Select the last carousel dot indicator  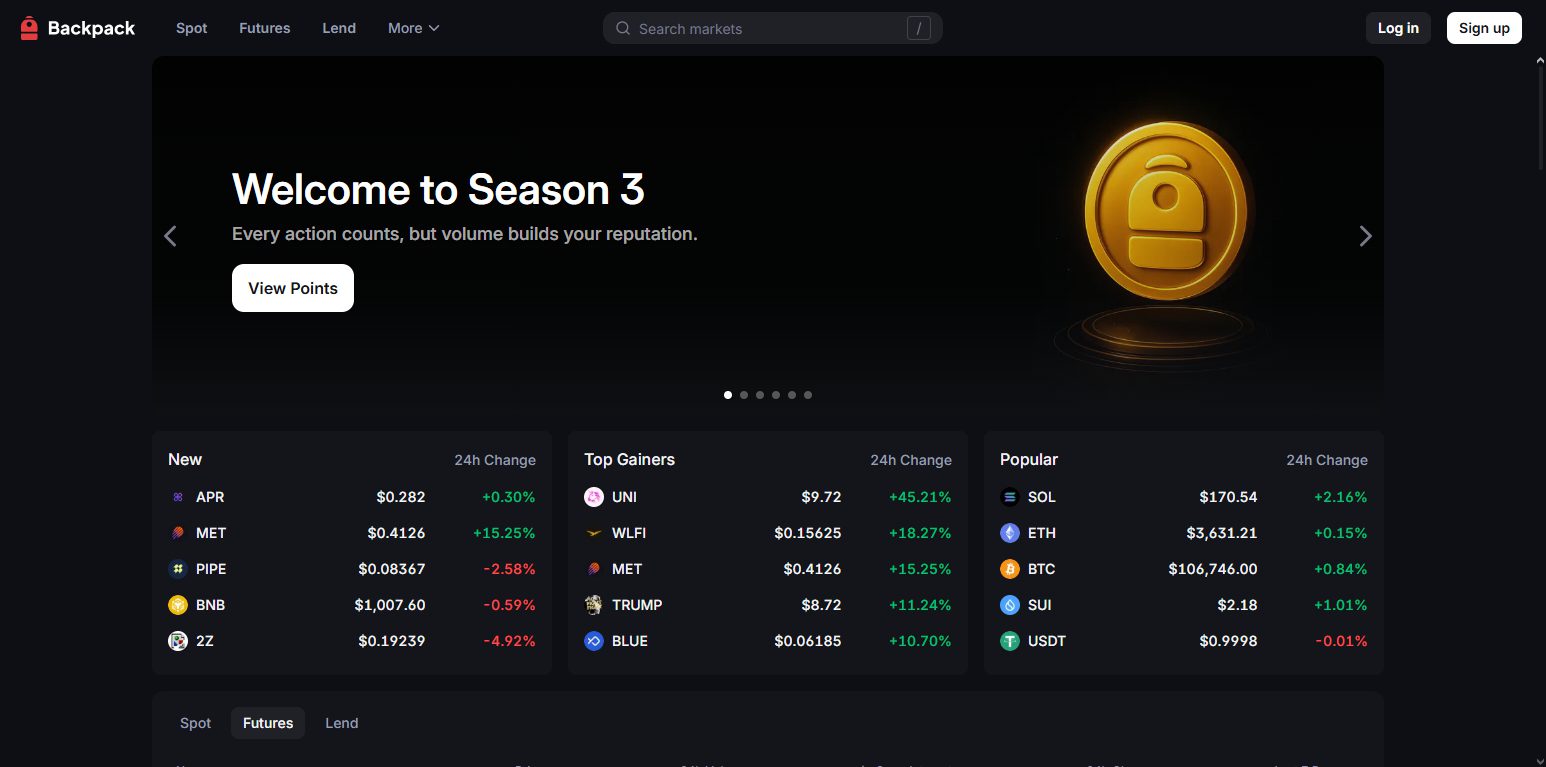point(808,395)
